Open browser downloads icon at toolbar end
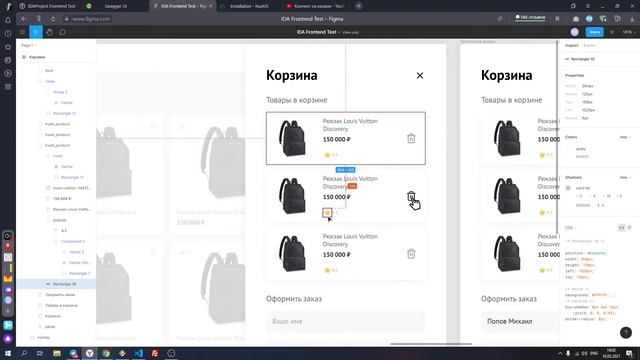Screen dimensions: 640x360 click(x=632, y=19)
